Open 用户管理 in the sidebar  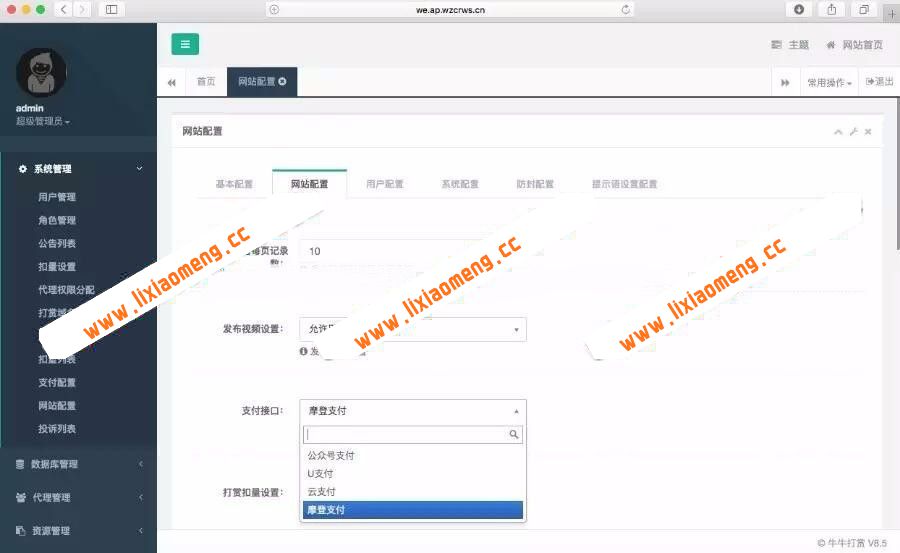(57, 197)
